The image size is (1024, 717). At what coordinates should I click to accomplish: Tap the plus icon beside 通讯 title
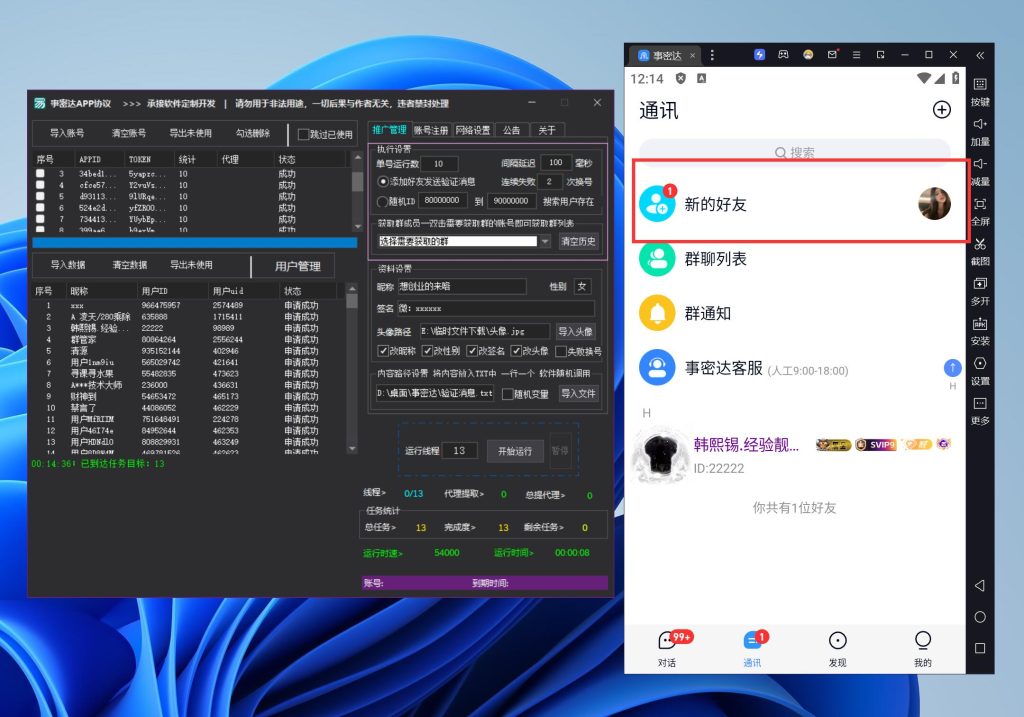click(x=941, y=110)
